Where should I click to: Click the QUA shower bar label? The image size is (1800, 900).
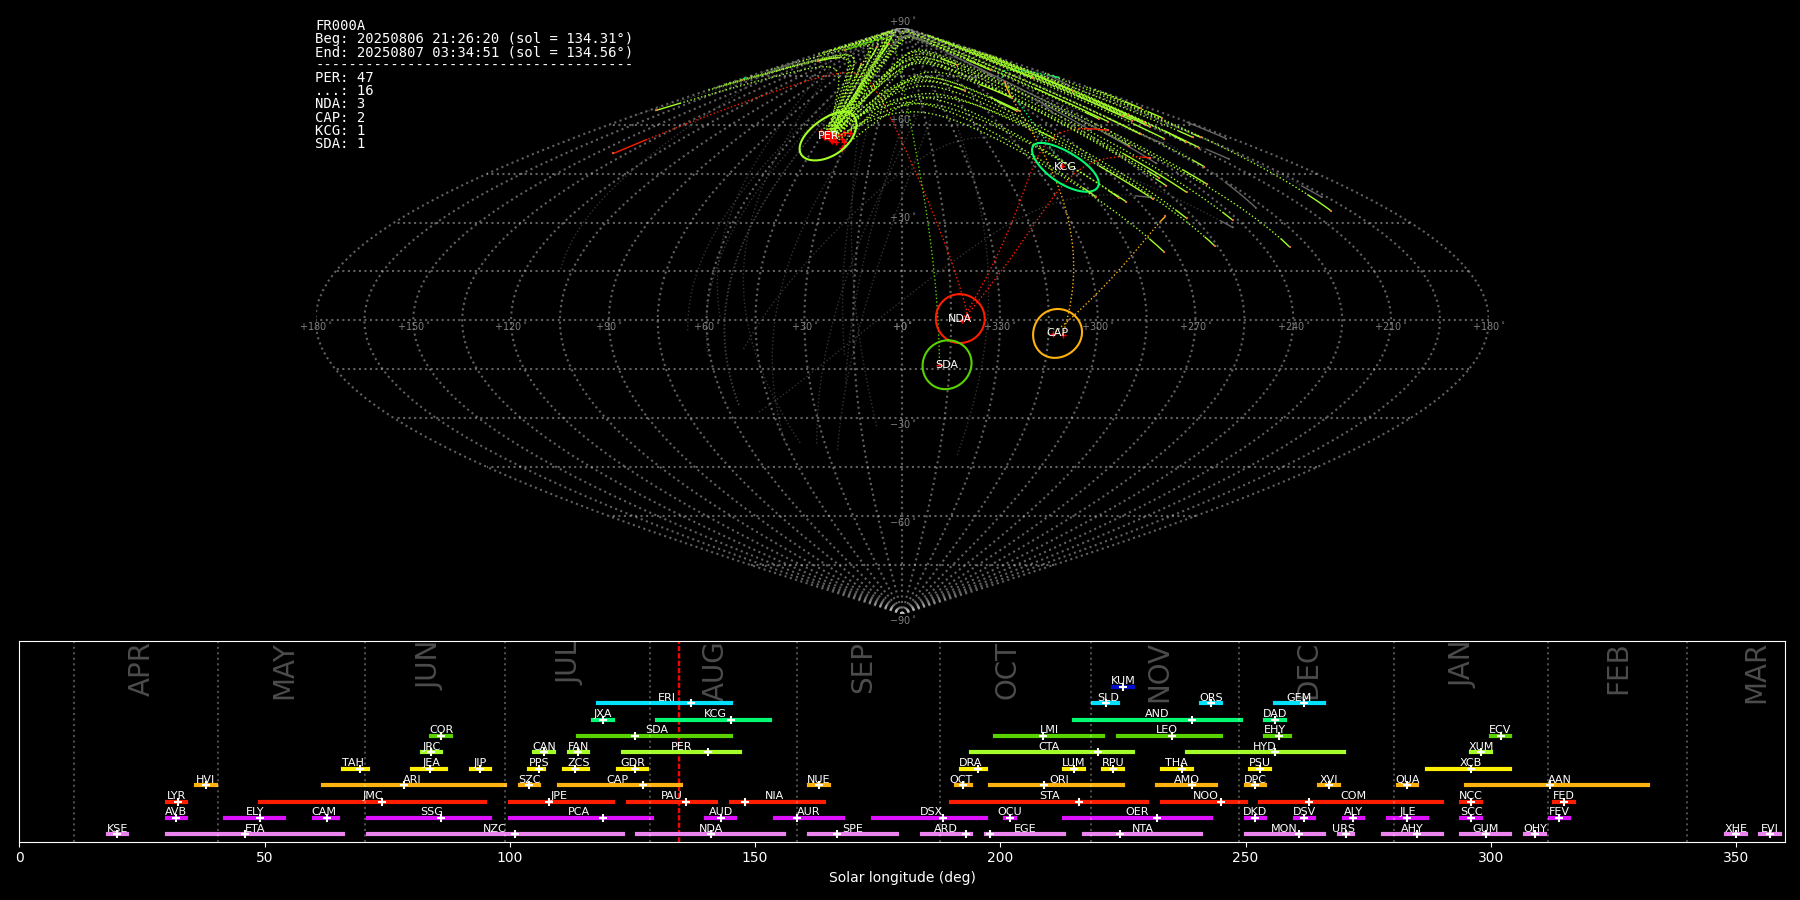[1408, 779]
